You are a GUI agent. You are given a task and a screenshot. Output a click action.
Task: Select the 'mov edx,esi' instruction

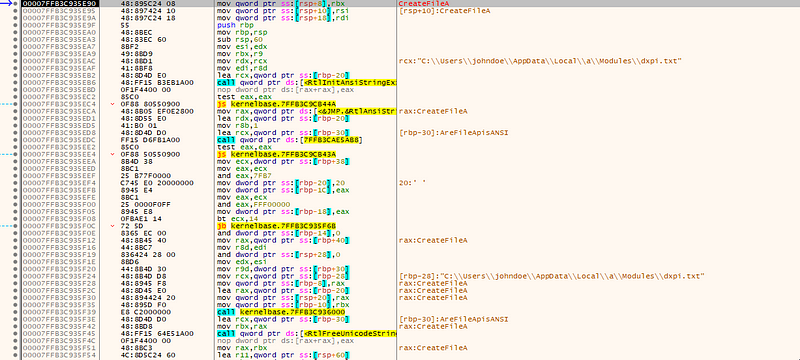point(238,262)
